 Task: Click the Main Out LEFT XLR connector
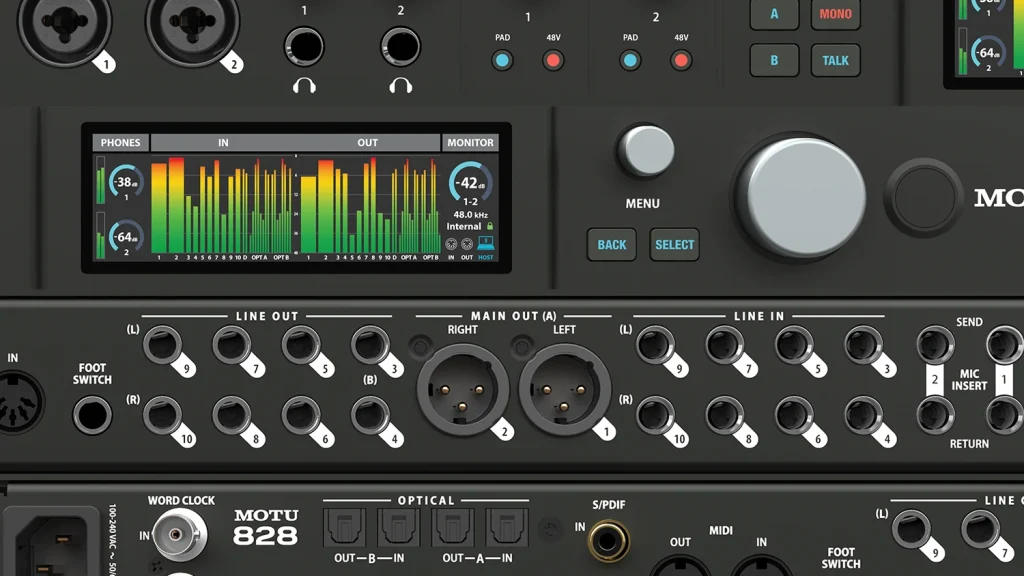[x=565, y=390]
